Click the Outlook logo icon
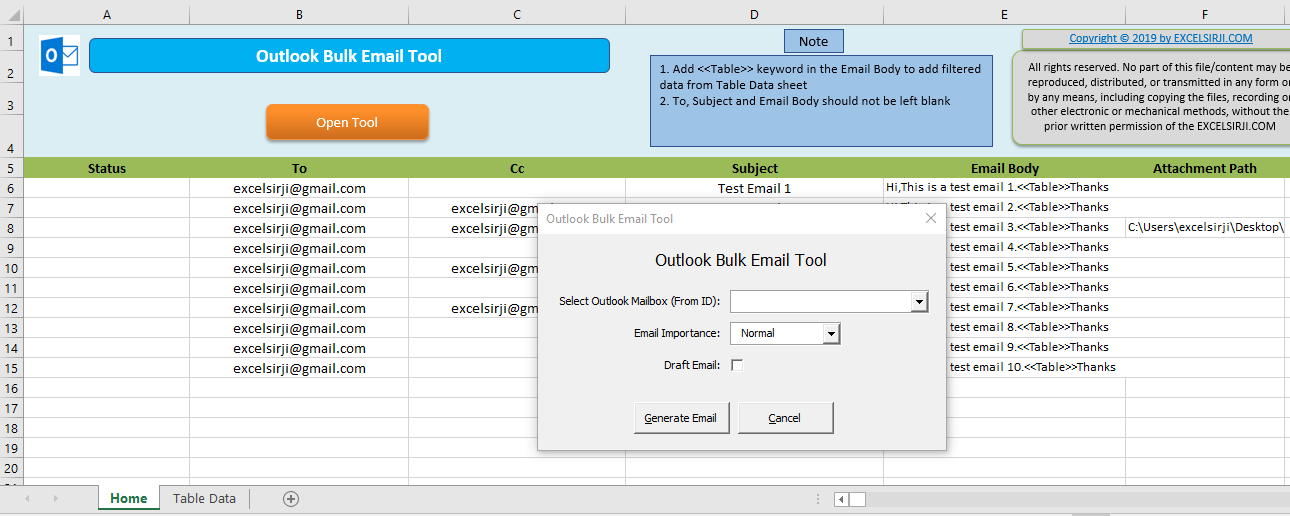Screen dimensions: 1290x516 (x=59, y=56)
